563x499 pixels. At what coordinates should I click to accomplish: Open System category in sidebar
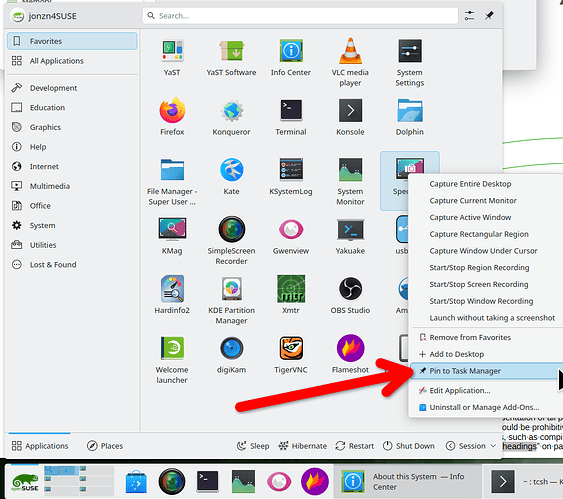pyautogui.click(x=72, y=225)
